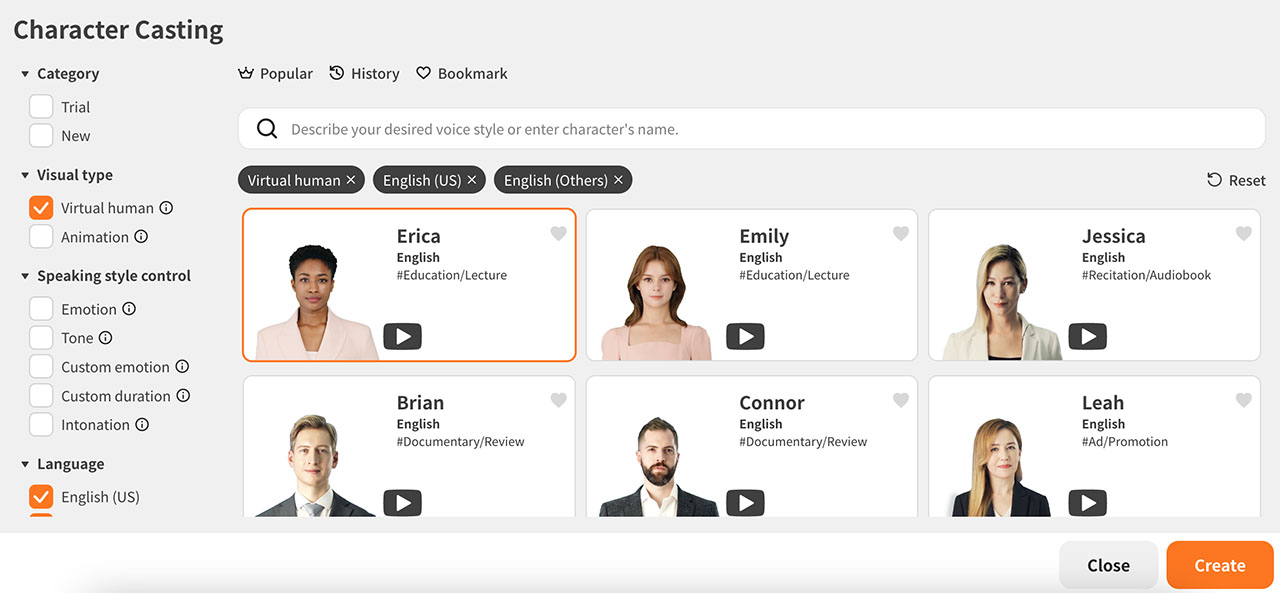The image size is (1280, 593).
Task: Open the History tab
Action: [364, 74]
